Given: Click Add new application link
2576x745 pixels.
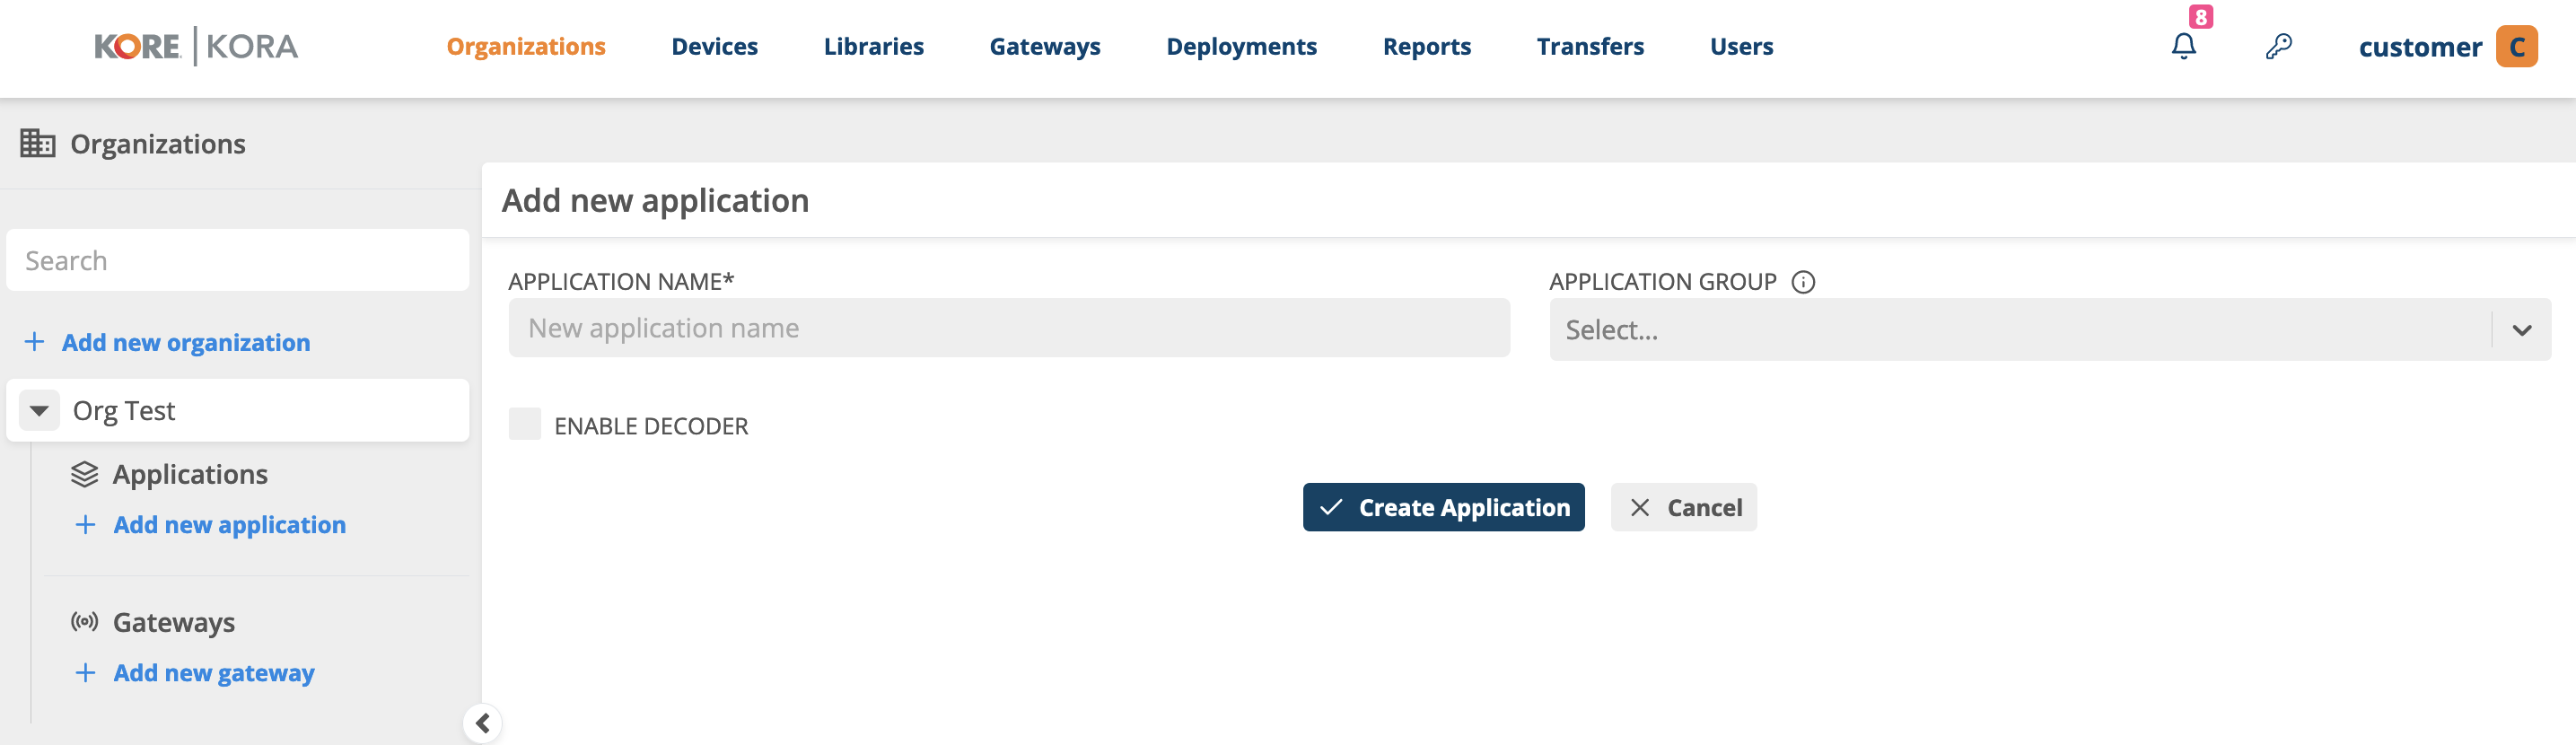Looking at the screenshot, I should (x=211, y=524).
